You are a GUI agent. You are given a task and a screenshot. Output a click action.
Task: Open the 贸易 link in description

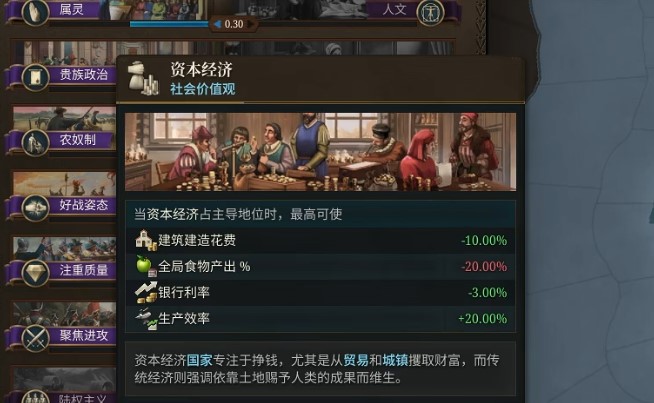point(356,360)
